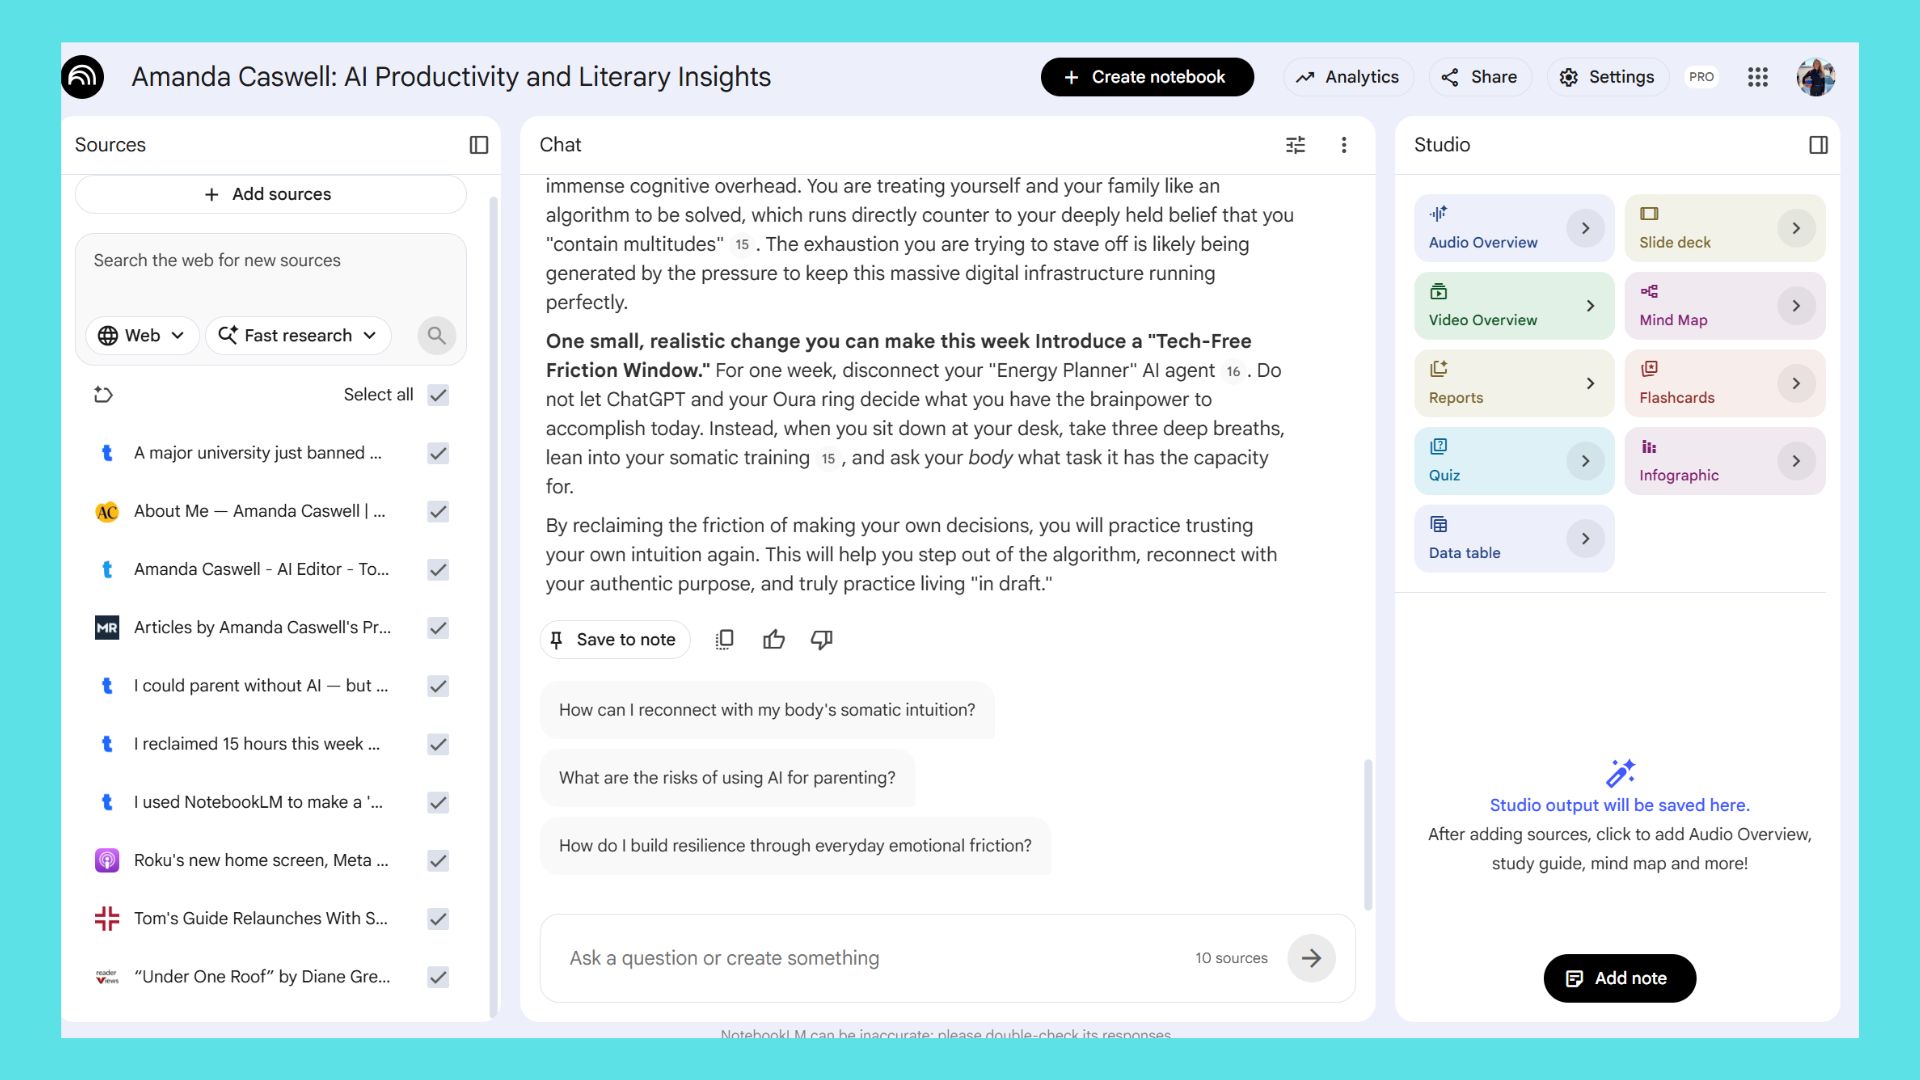
Task: Click the Roku podcast source icon
Action: (107, 860)
